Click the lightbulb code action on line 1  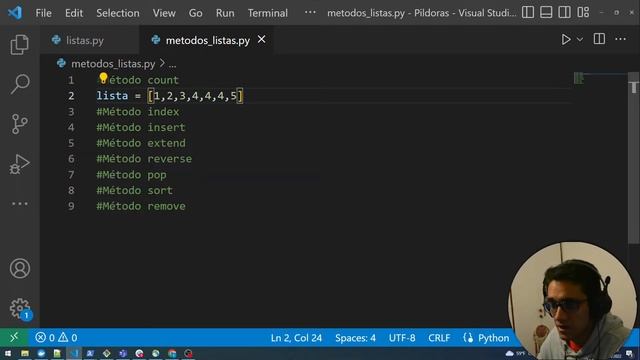103,78
